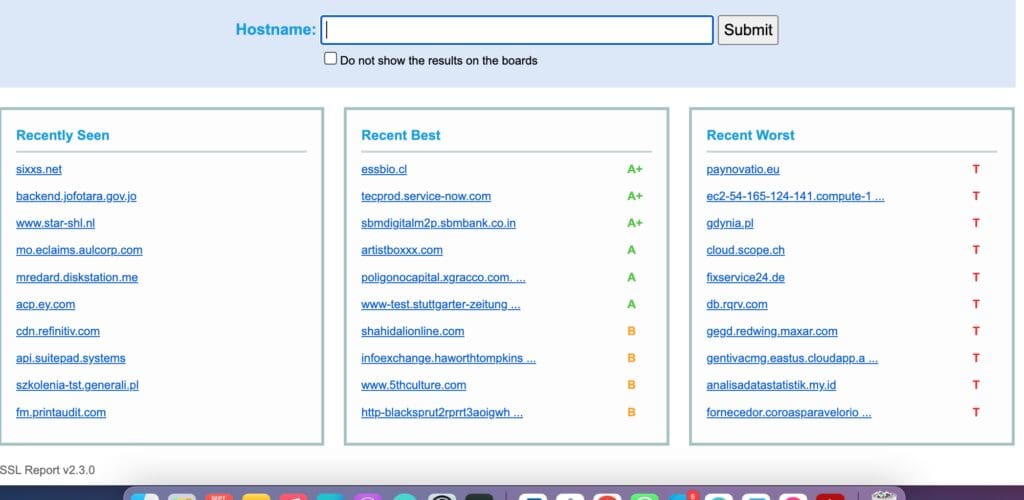Screen dimensions: 1024x500
Task: Open gegd.redwing.maxar.com link
Action: 772,331
